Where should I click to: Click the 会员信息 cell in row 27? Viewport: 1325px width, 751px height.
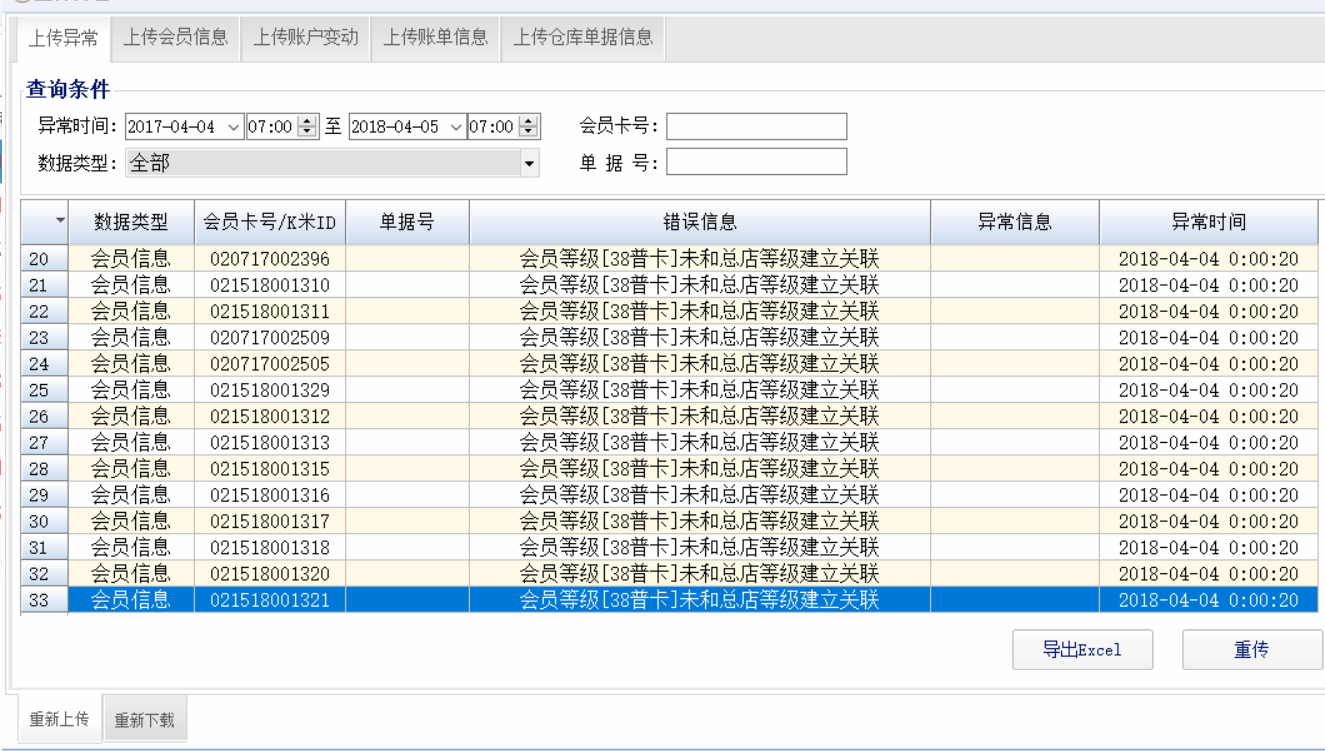coord(131,442)
